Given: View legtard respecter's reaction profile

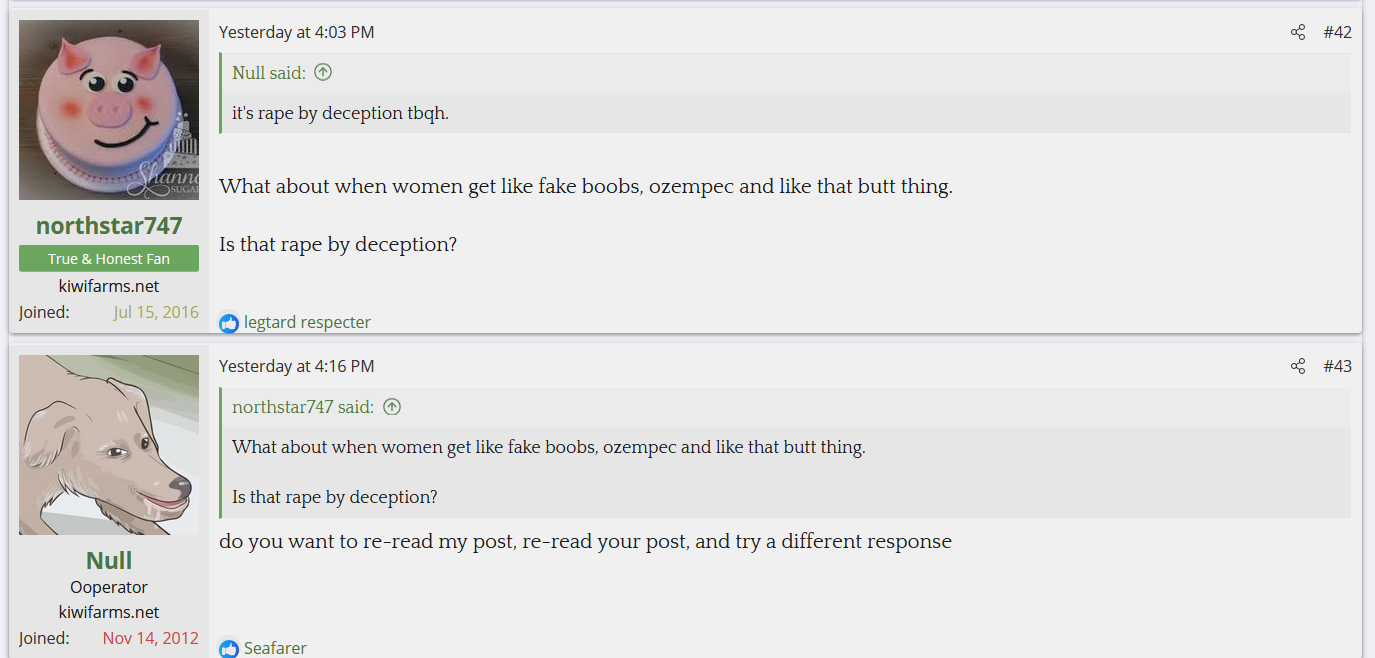Looking at the screenshot, I should (x=307, y=322).
